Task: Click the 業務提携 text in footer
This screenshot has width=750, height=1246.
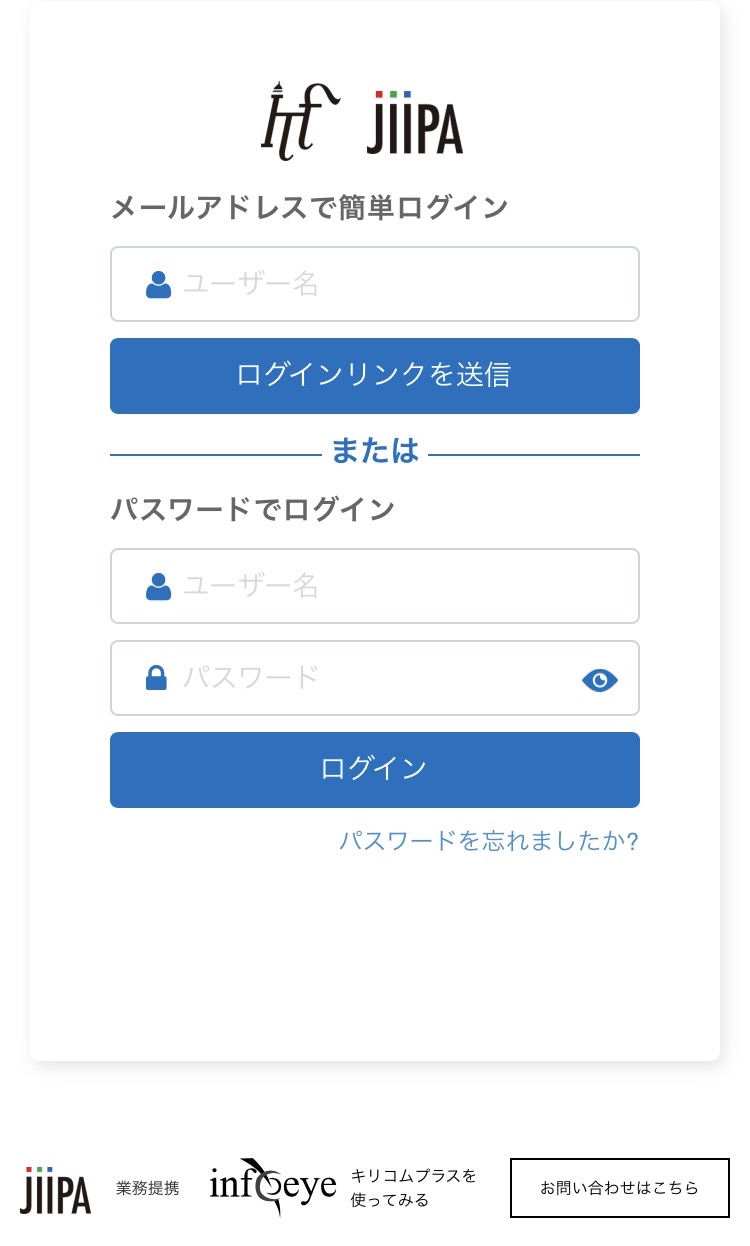Action: coord(148,1189)
